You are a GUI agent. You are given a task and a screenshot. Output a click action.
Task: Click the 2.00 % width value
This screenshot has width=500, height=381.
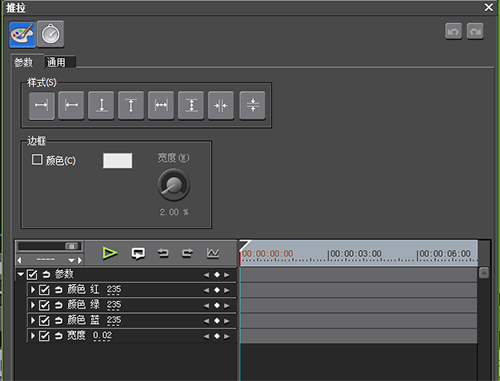(x=174, y=212)
